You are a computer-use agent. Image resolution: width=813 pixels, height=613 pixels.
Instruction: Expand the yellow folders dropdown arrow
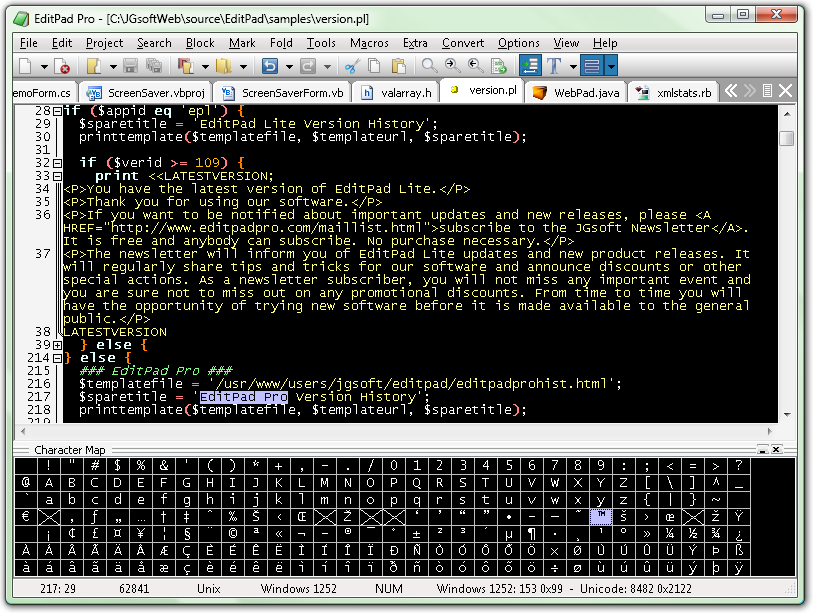[243, 66]
